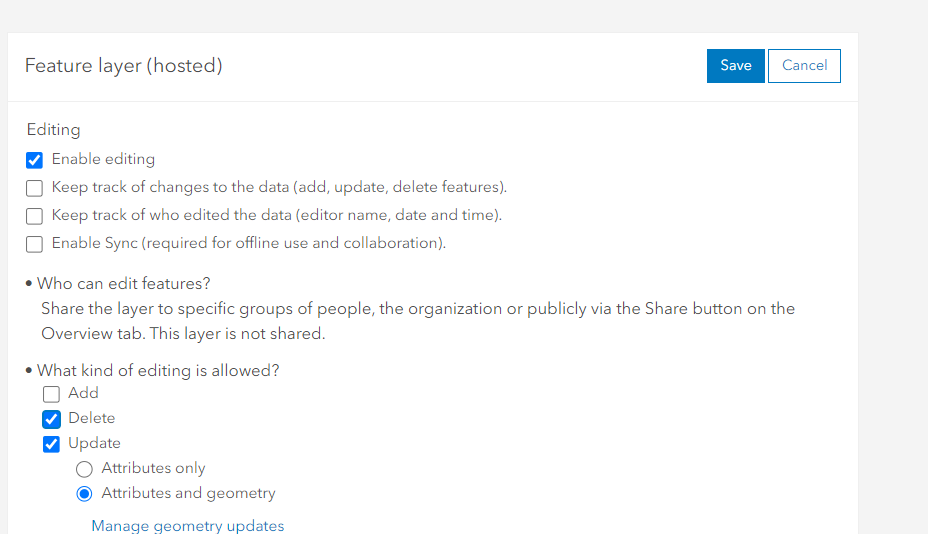
Task: Uncheck the Update editing checkbox
Action: (x=52, y=444)
